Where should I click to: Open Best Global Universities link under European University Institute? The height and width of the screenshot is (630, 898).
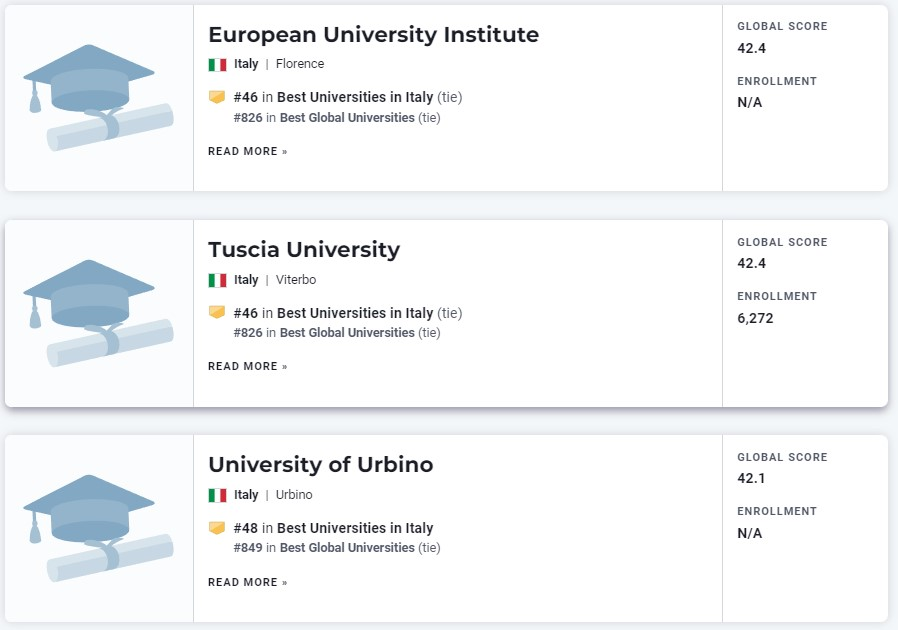pyautogui.click(x=347, y=117)
